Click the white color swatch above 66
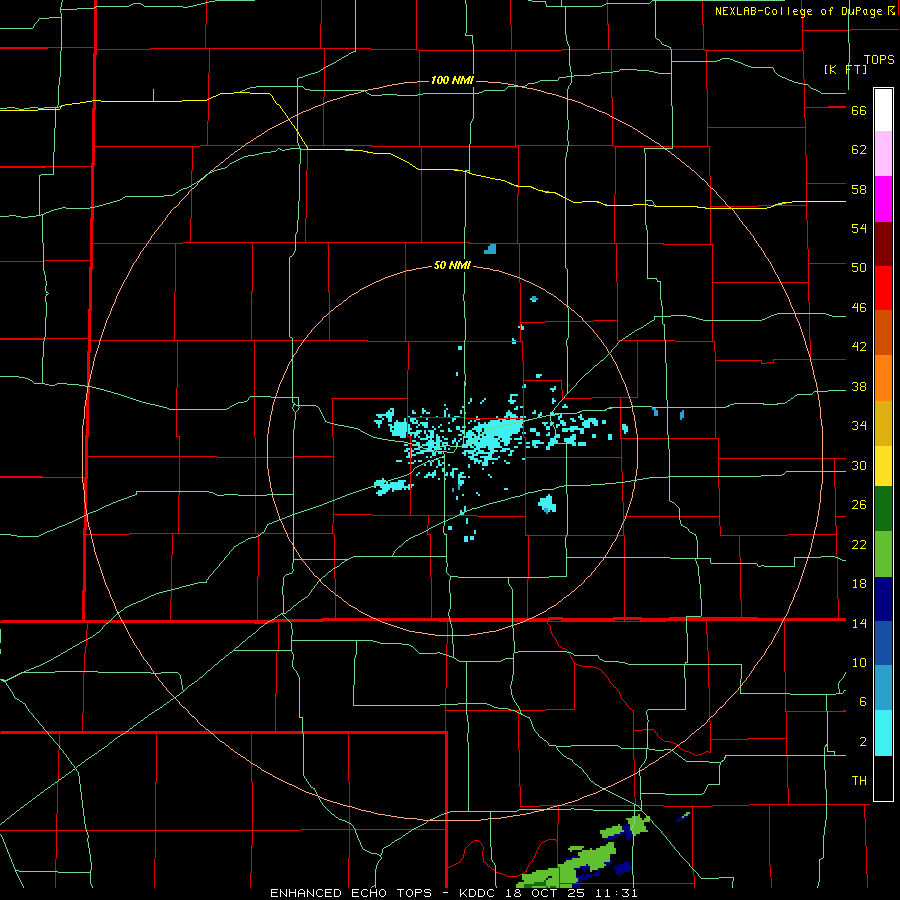The image size is (900, 900). pyautogui.click(x=883, y=110)
